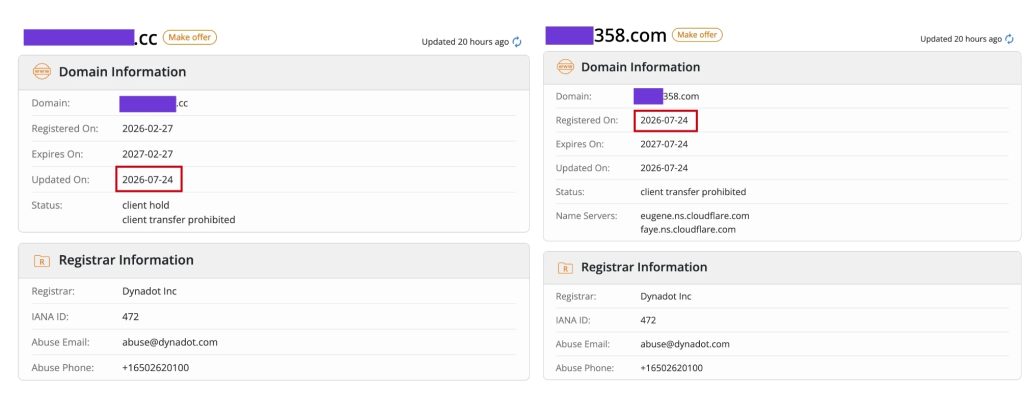This screenshot has height=394, width=1024.
Task: Select IANA ID 472 in left panel
Action: (x=131, y=317)
